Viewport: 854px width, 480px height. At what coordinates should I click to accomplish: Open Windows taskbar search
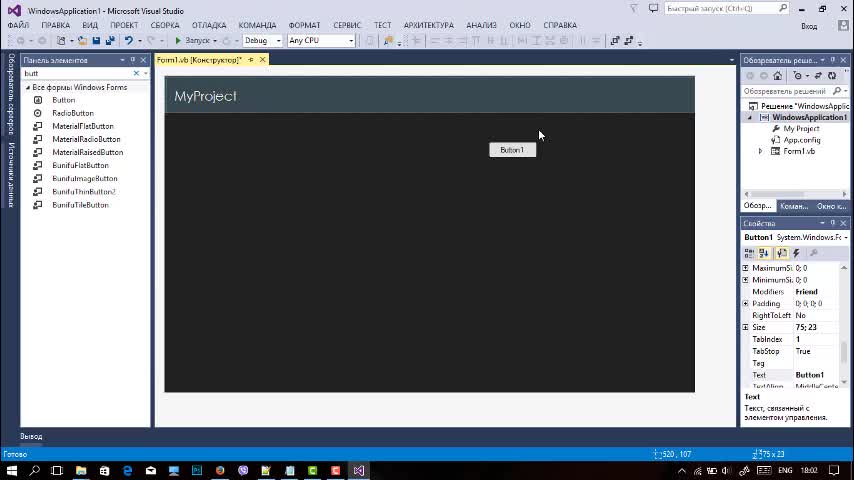coord(34,470)
